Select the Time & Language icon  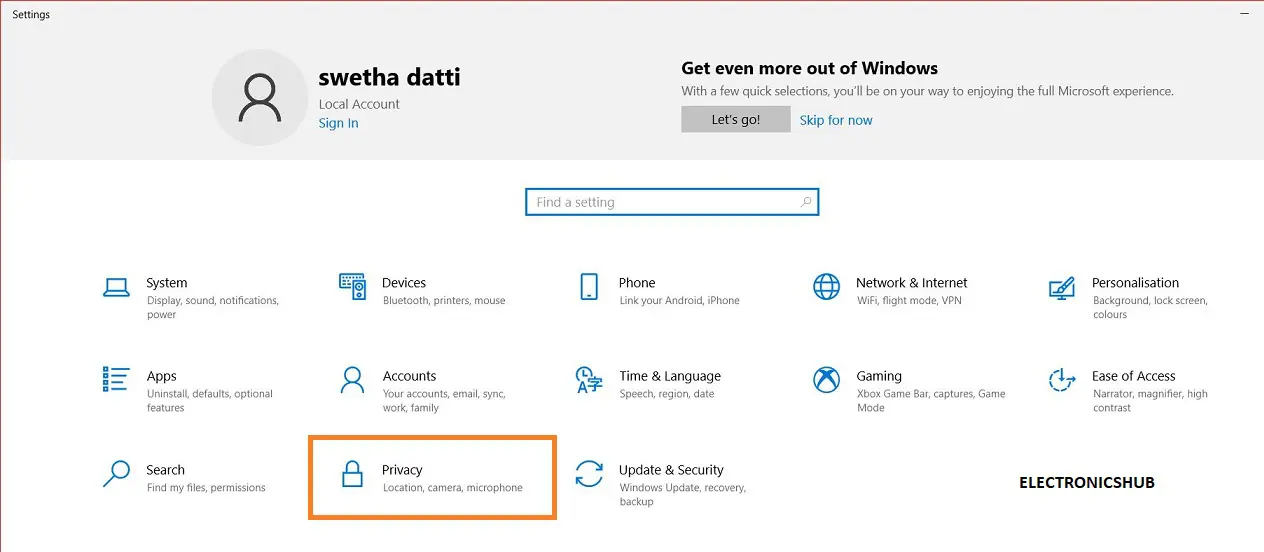coord(589,380)
